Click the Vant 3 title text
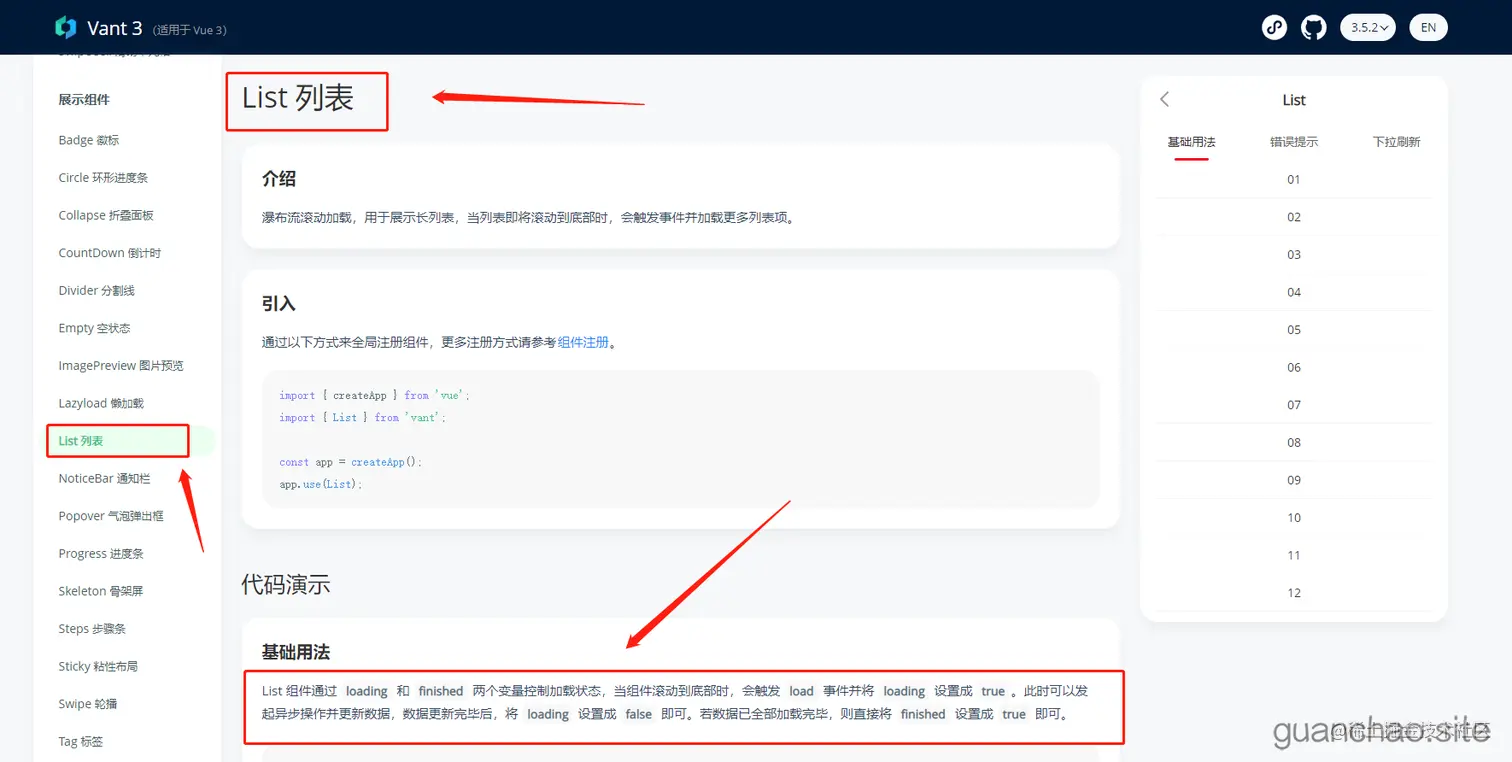Image resolution: width=1512 pixels, height=762 pixels. pos(114,28)
